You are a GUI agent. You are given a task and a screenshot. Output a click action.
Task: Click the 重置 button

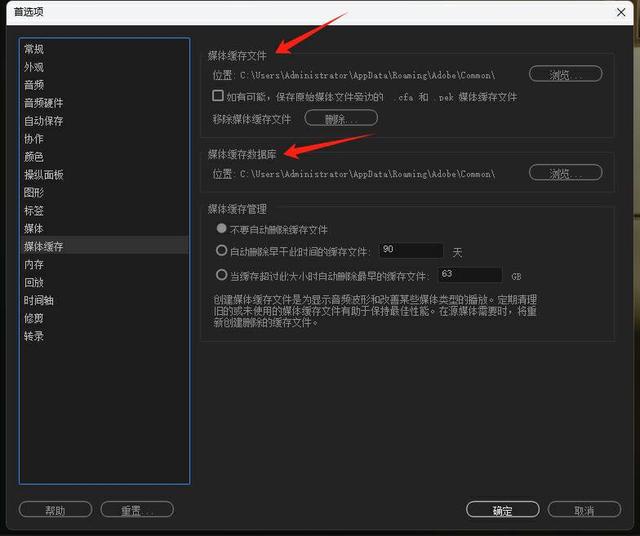137,510
